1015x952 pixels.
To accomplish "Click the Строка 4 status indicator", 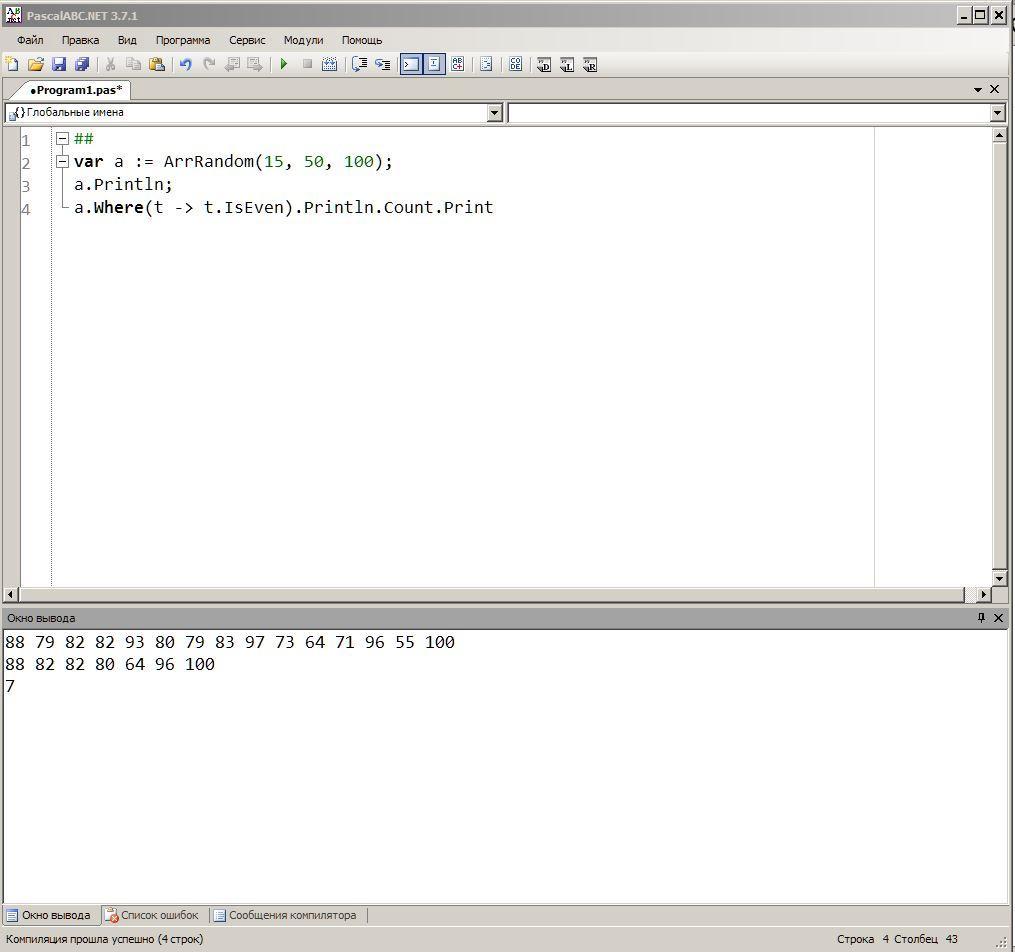I will (863, 938).
